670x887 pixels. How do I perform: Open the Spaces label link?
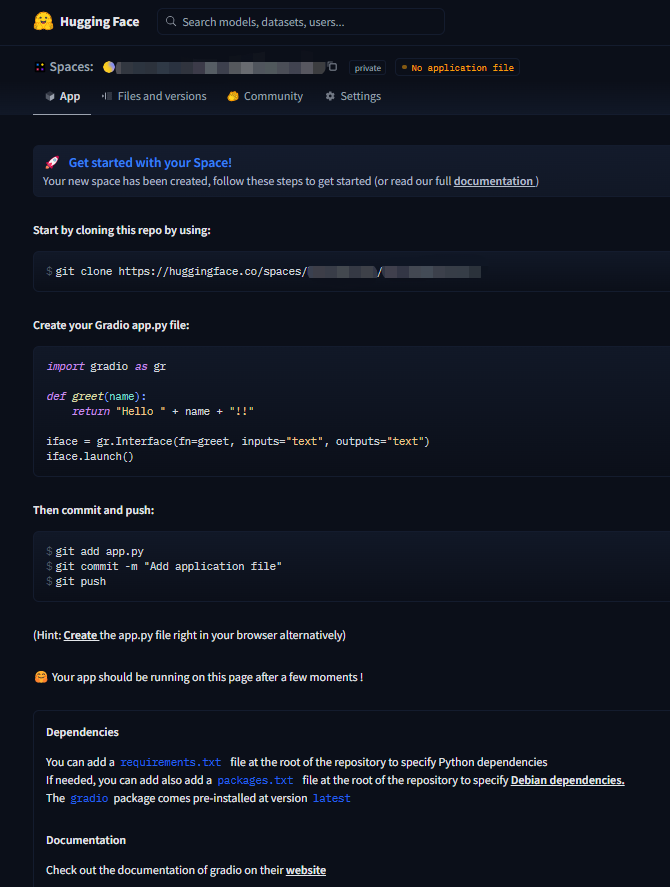71,67
